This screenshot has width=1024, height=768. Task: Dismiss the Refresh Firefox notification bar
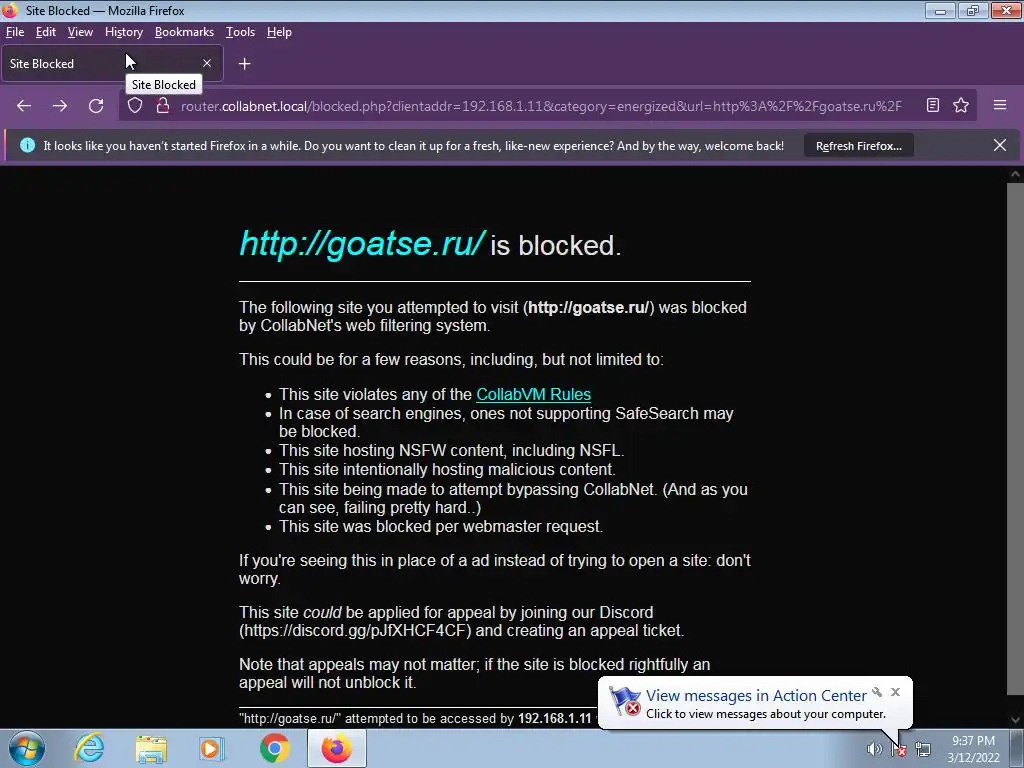click(1000, 145)
